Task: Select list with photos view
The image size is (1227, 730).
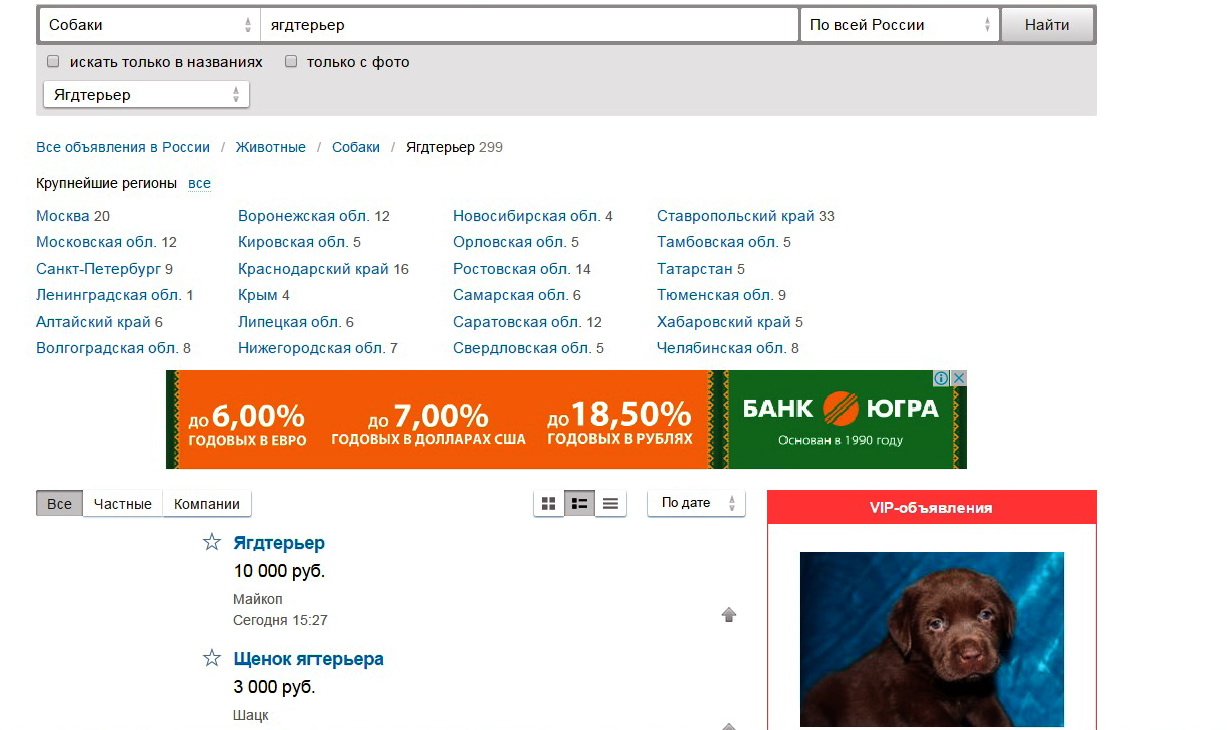Action: (x=579, y=504)
